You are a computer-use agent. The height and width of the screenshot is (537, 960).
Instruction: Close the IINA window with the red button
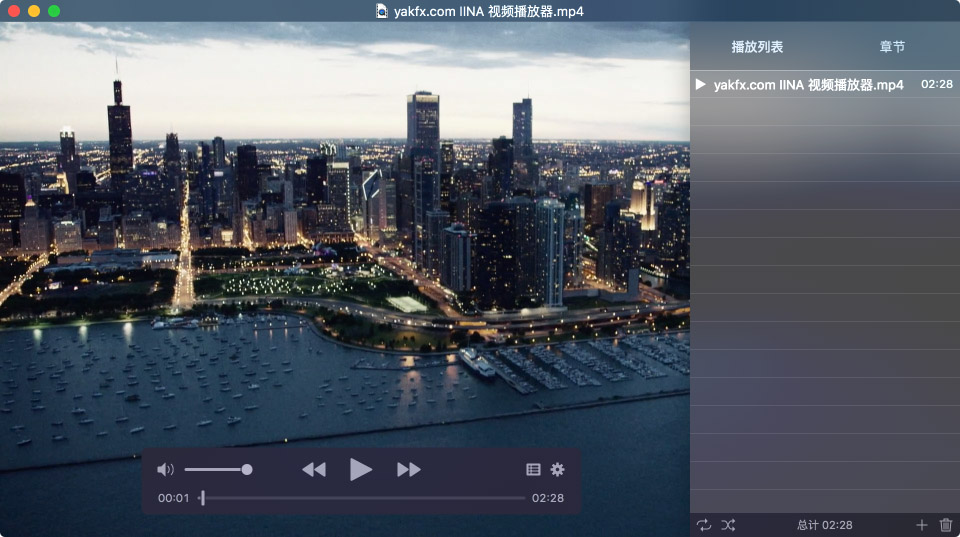tap(14, 11)
